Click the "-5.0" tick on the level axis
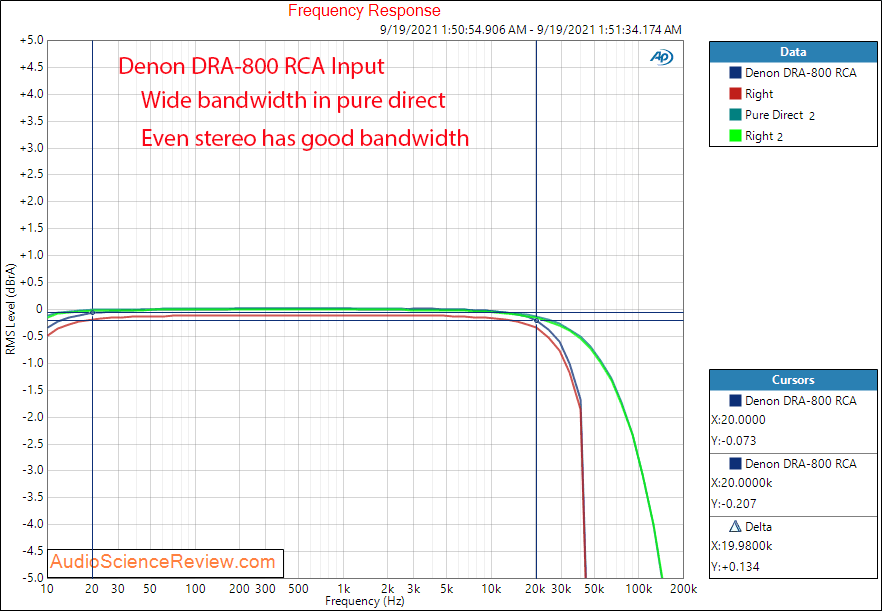The width and height of the screenshot is (882, 611). point(32,578)
